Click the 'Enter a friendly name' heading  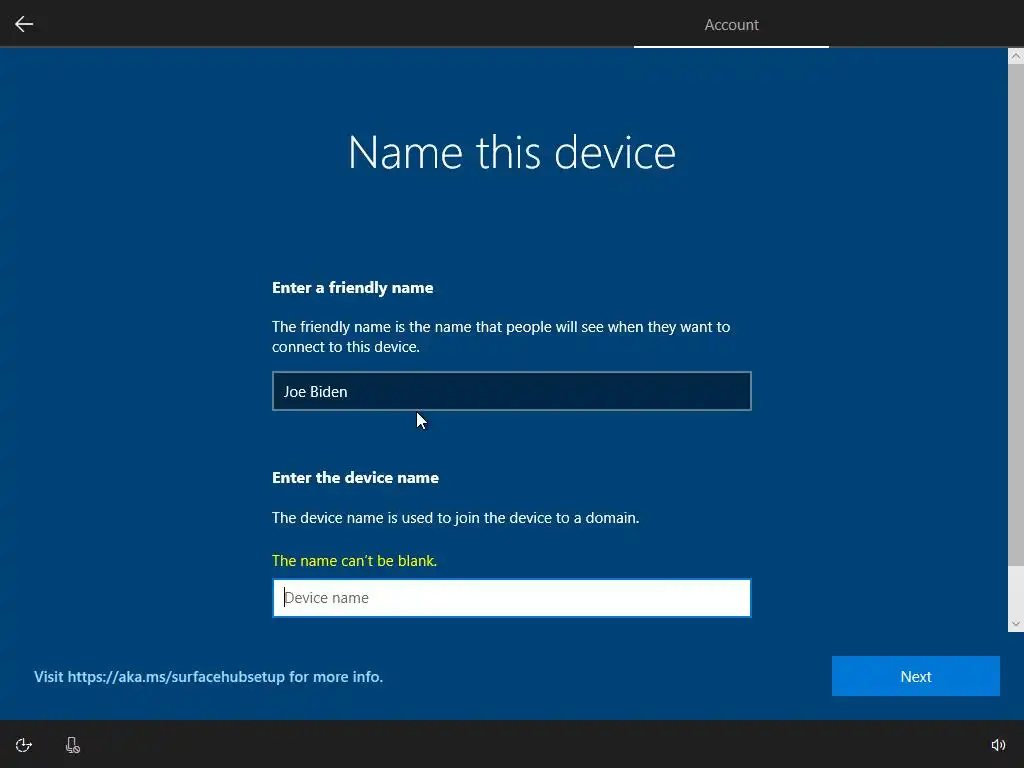pos(353,288)
